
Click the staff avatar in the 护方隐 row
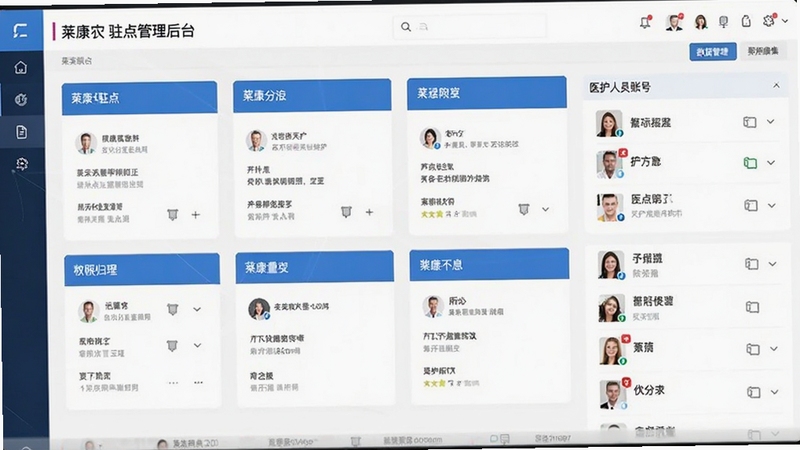609,164
